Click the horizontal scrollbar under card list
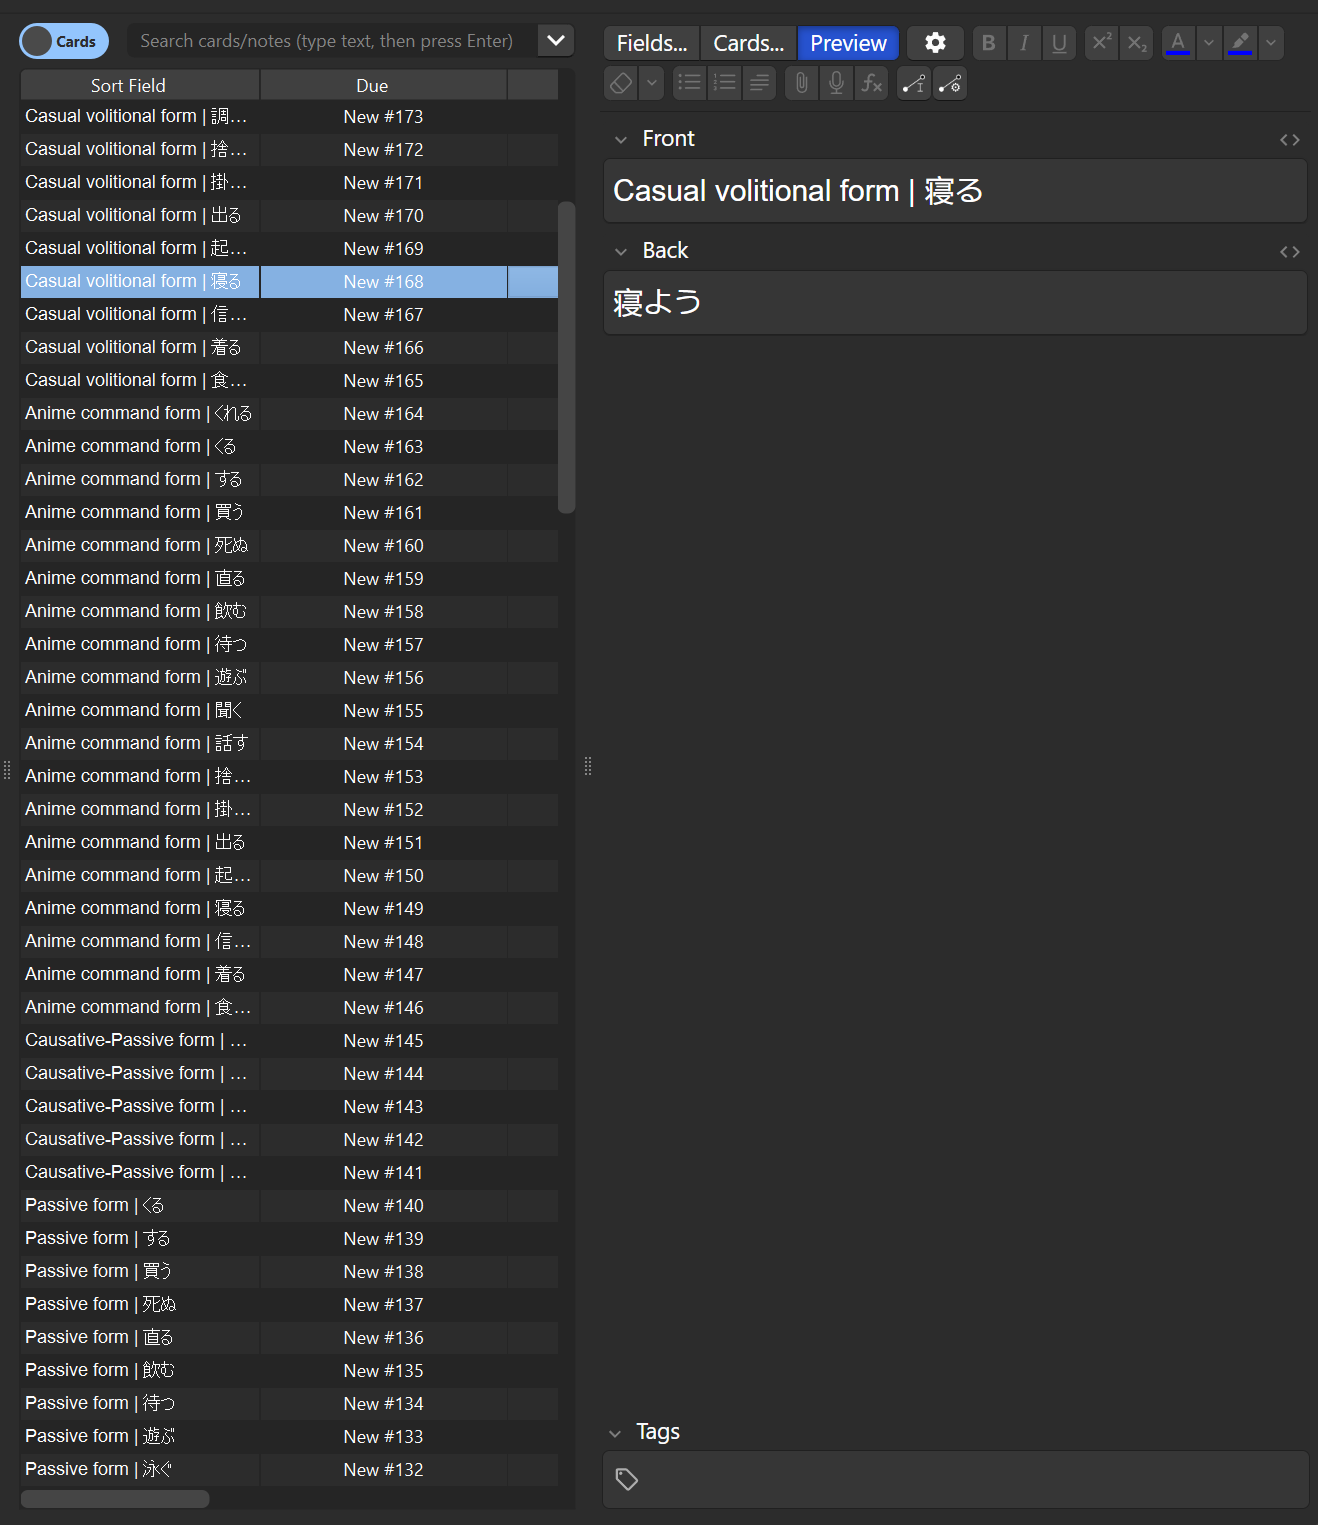Screen dimensions: 1318x1525 point(115,1498)
